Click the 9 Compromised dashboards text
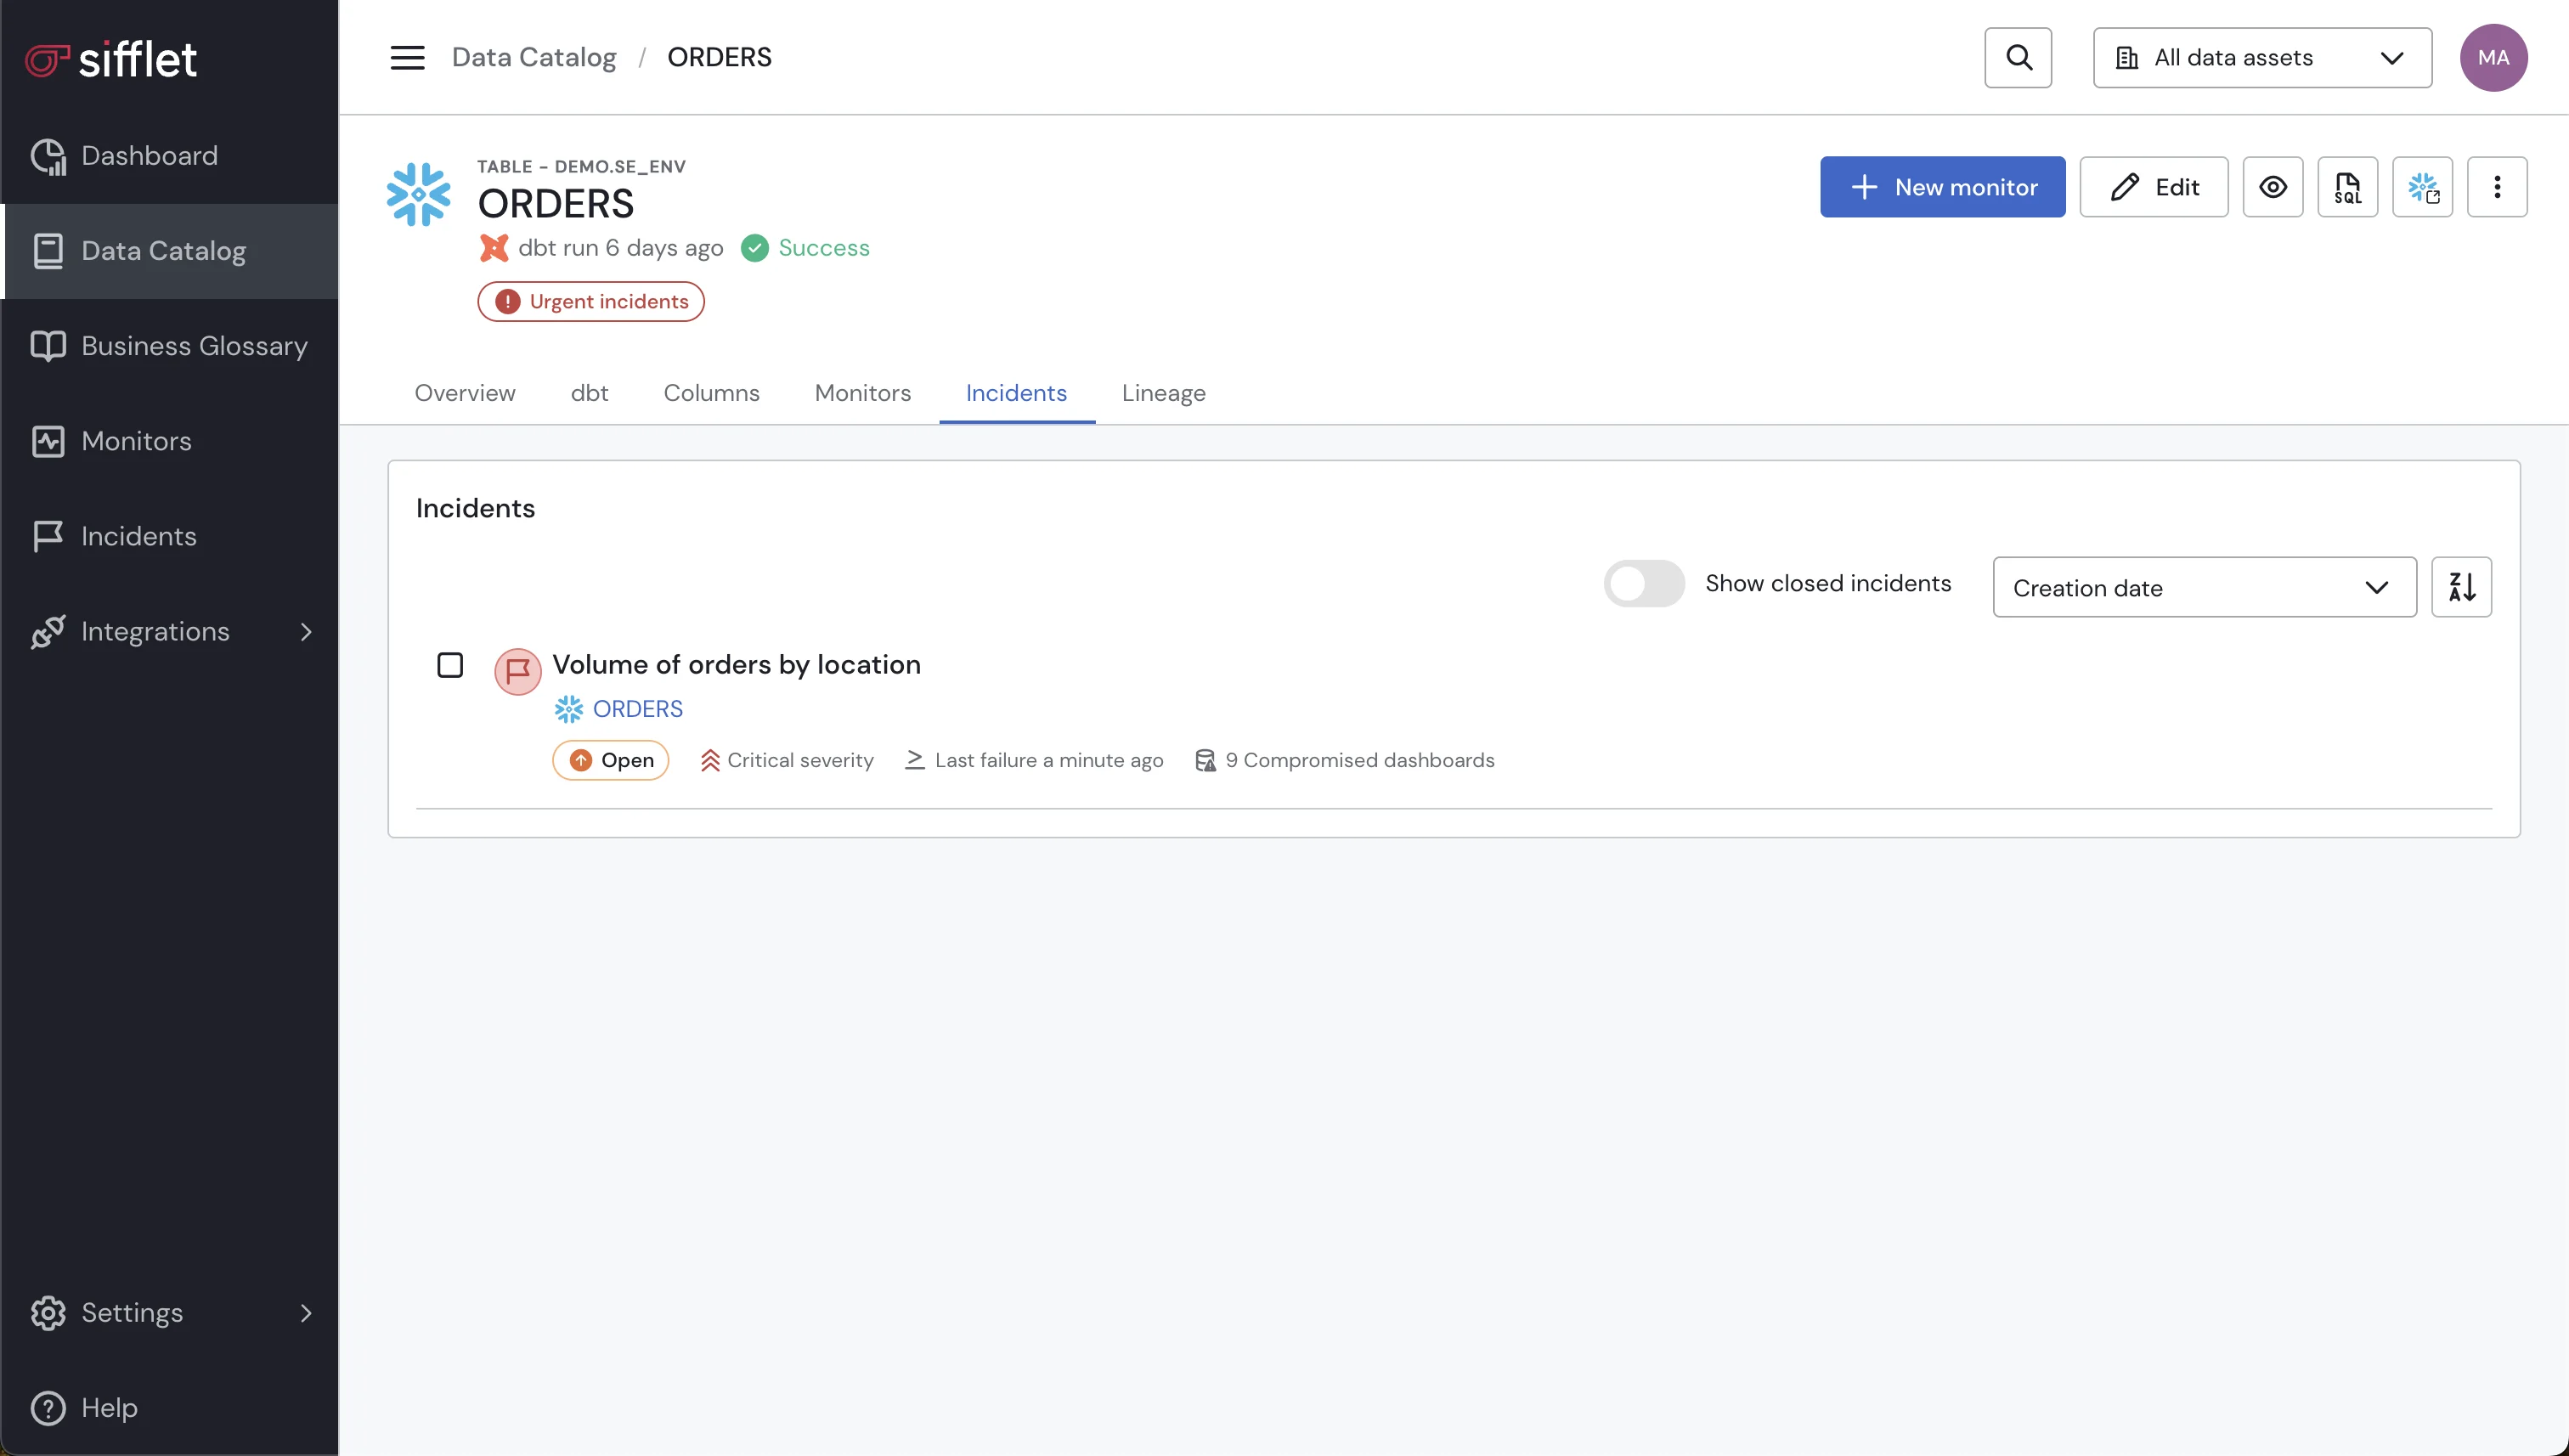2569x1456 pixels. pos(1360,760)
